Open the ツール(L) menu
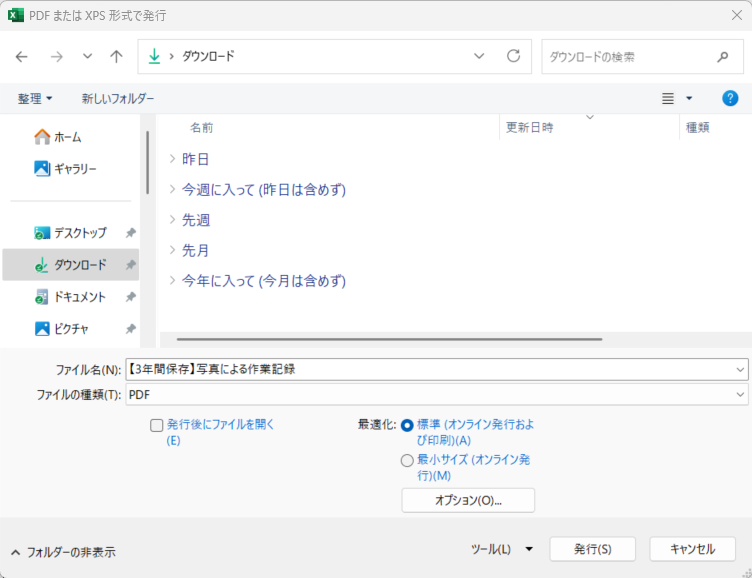752x578 pixels. click(501, 549)
